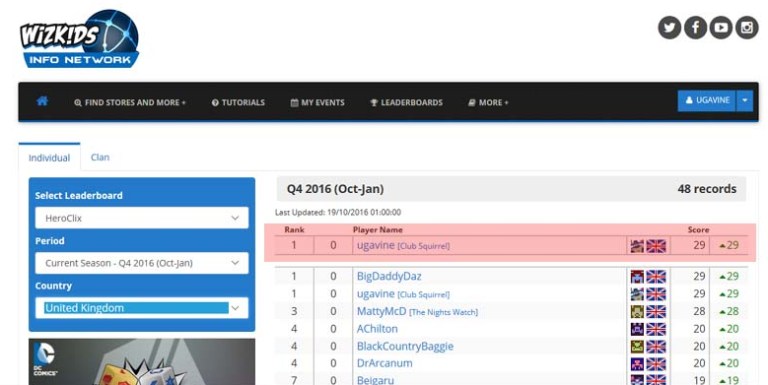The width and height of the screenshot is (768, 385).
Task: Open WizKids Instagram icon
Action: click(746, 27)
